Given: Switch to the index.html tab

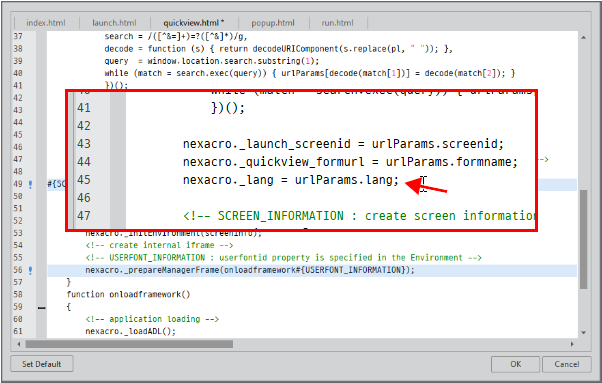Looking at the screenshot, I should click(46, 23).
